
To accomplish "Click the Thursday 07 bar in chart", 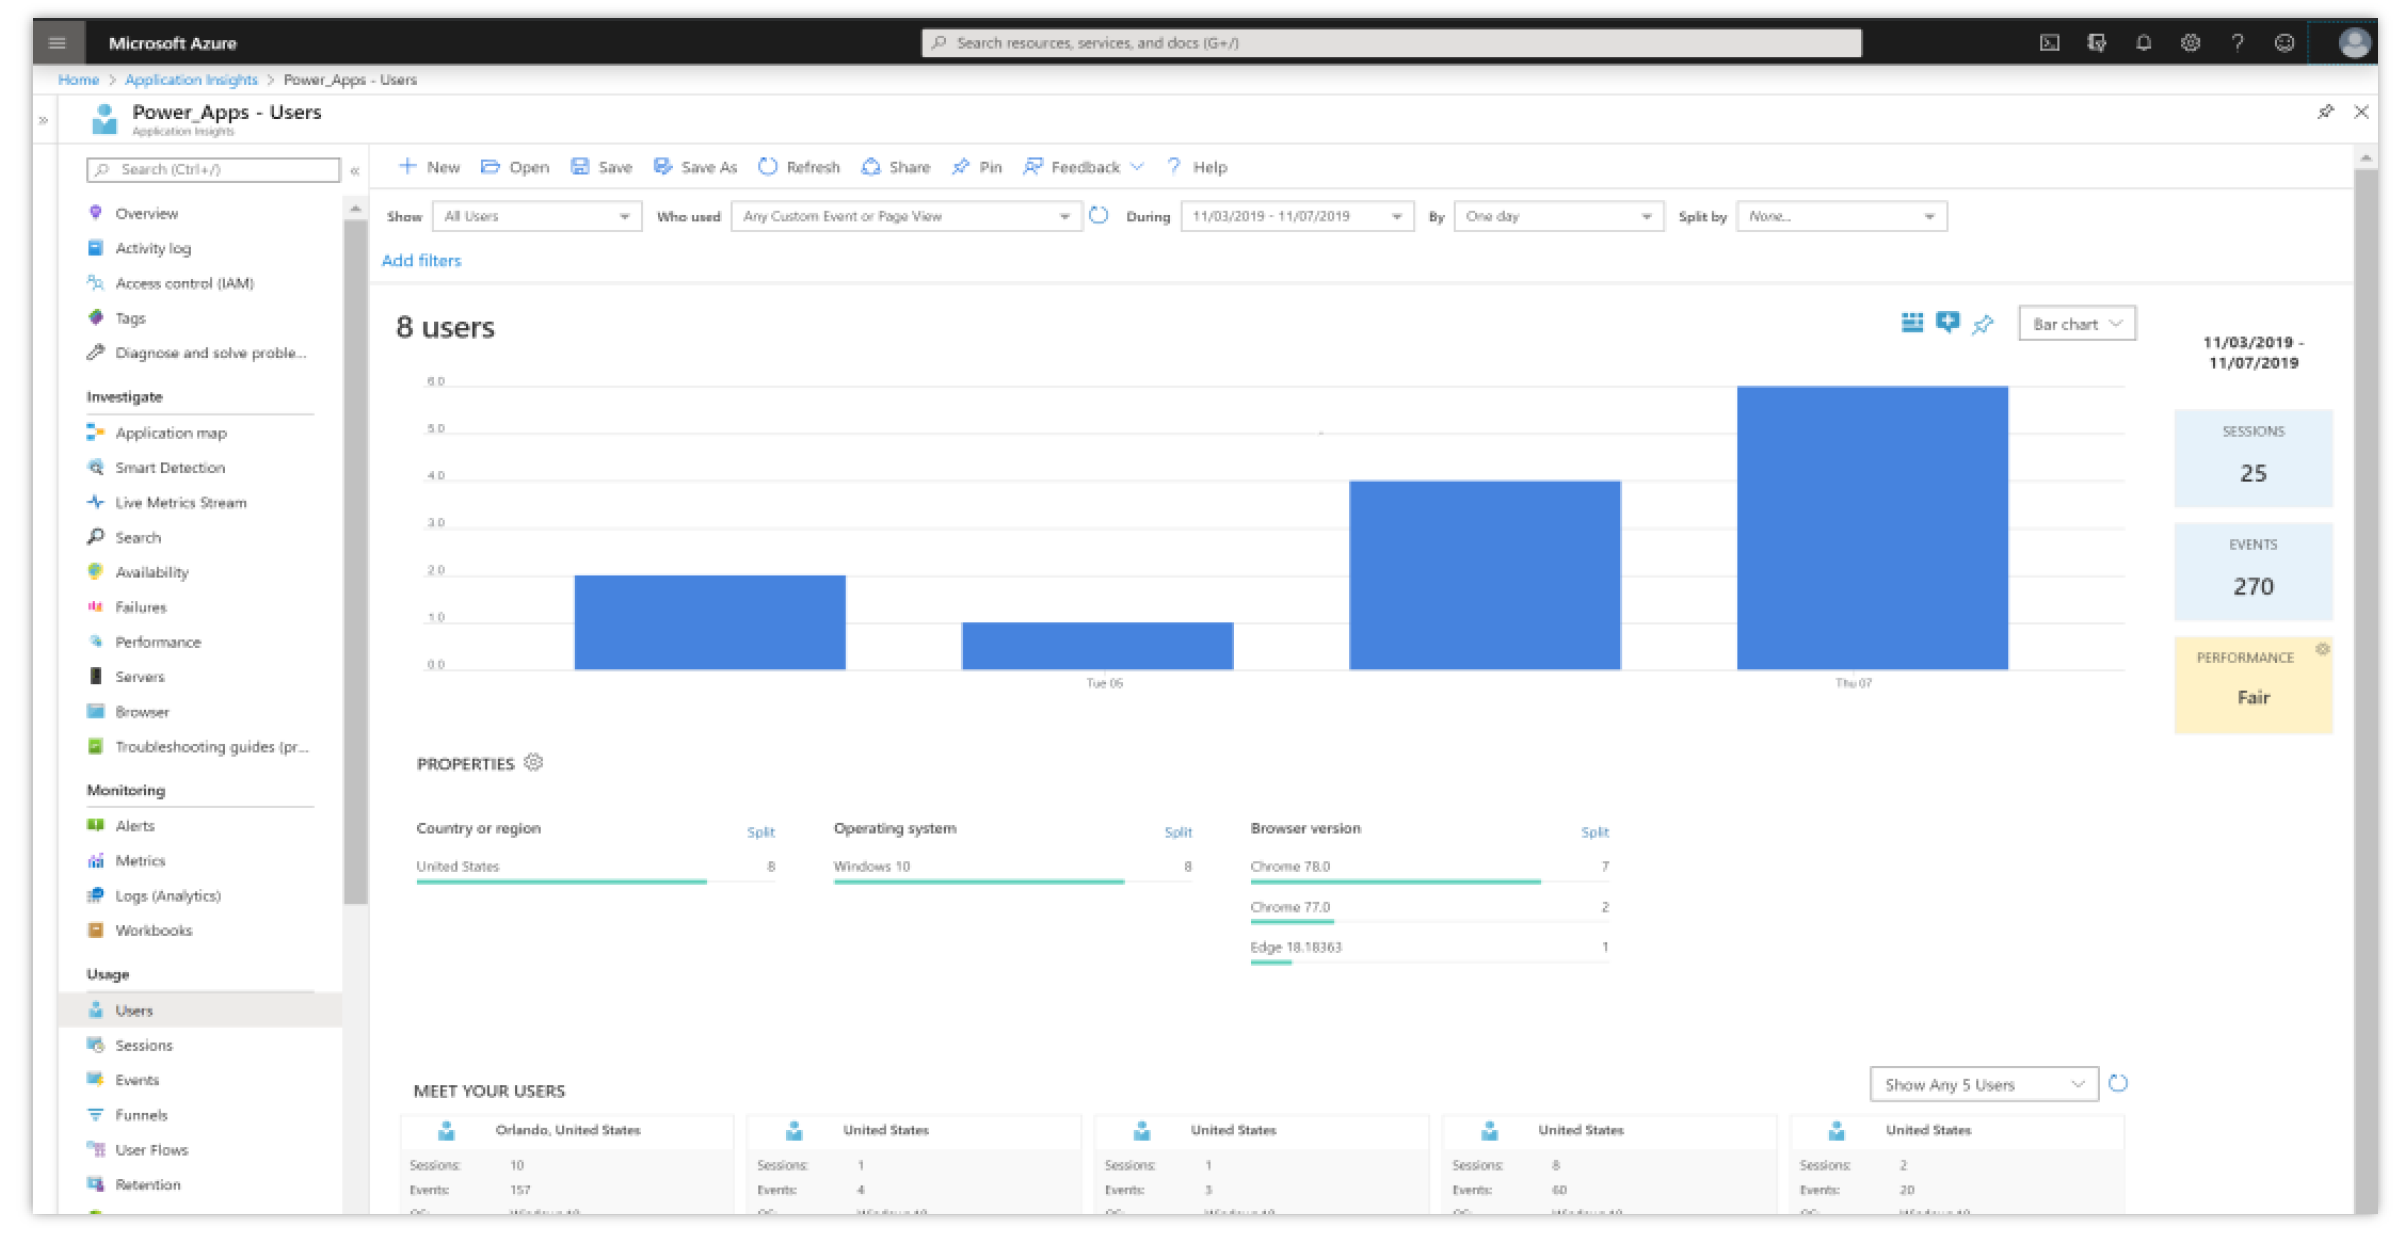I will click(1871, 528).
